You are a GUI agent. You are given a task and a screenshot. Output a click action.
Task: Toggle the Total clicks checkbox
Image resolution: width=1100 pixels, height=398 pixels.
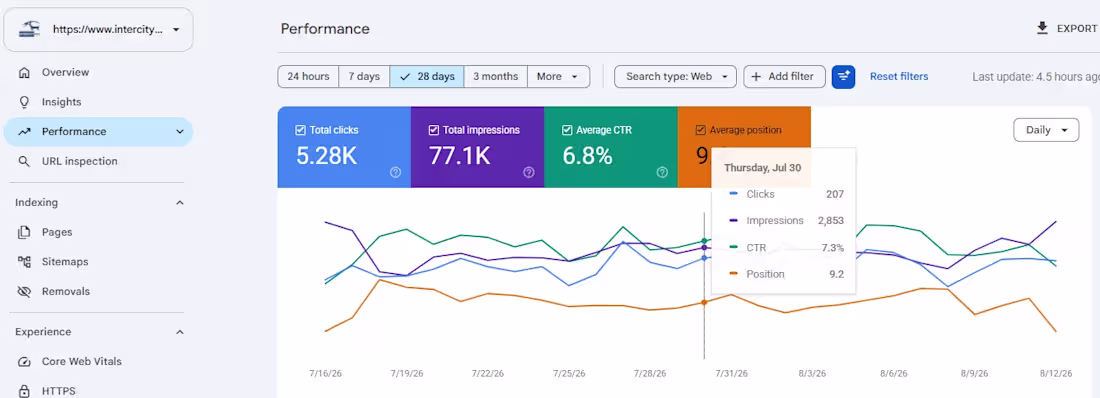click(300, 130)
